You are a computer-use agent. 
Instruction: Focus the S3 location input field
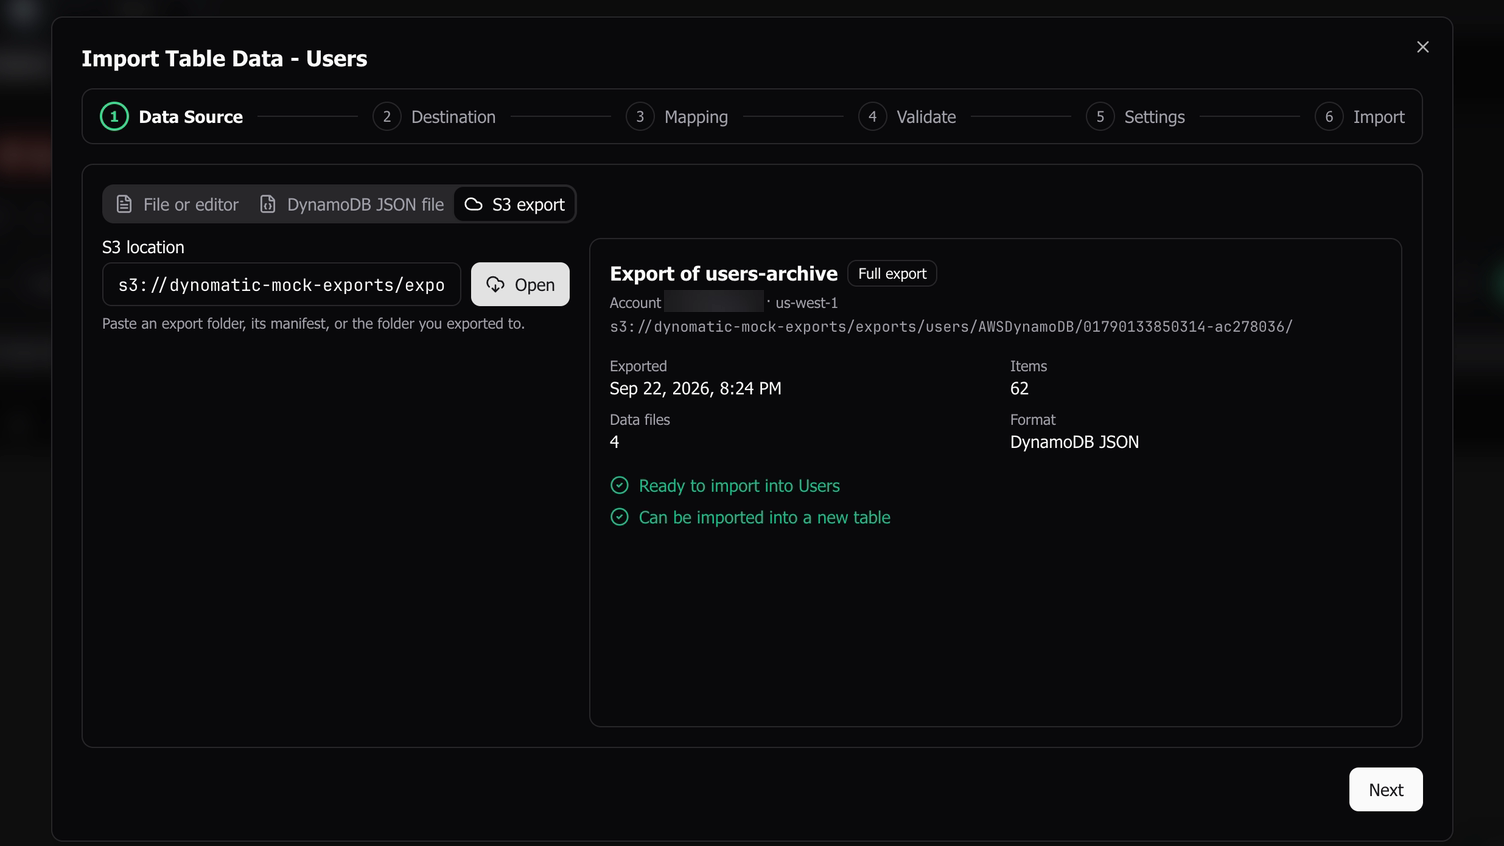[281, 285]
